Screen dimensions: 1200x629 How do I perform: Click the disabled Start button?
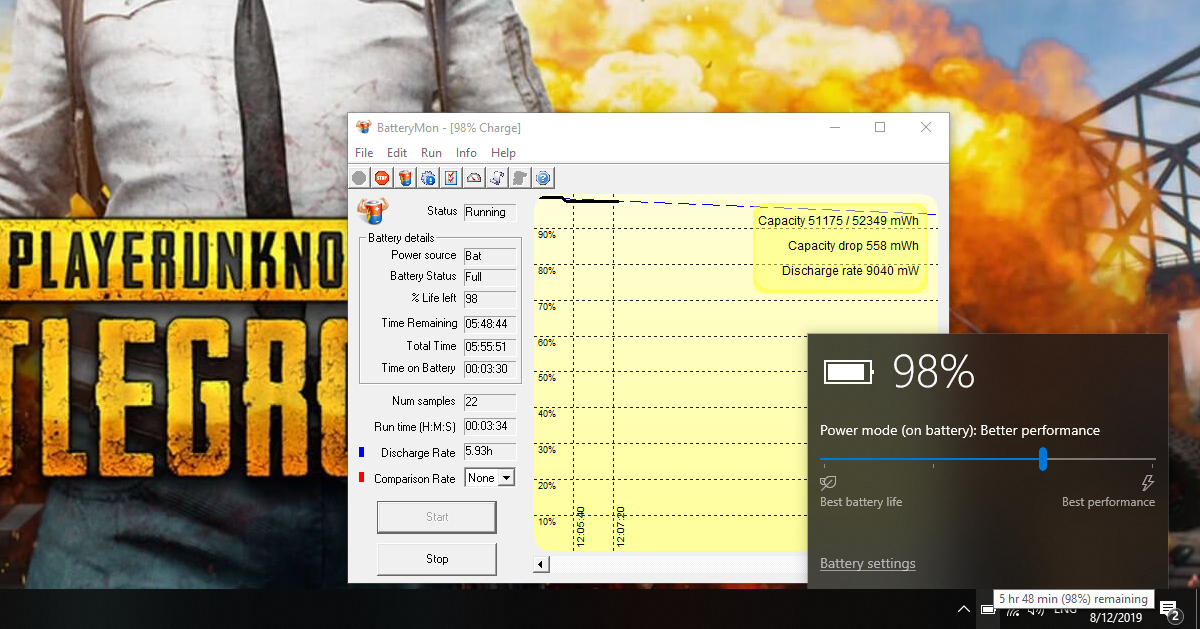coord(437,517)
